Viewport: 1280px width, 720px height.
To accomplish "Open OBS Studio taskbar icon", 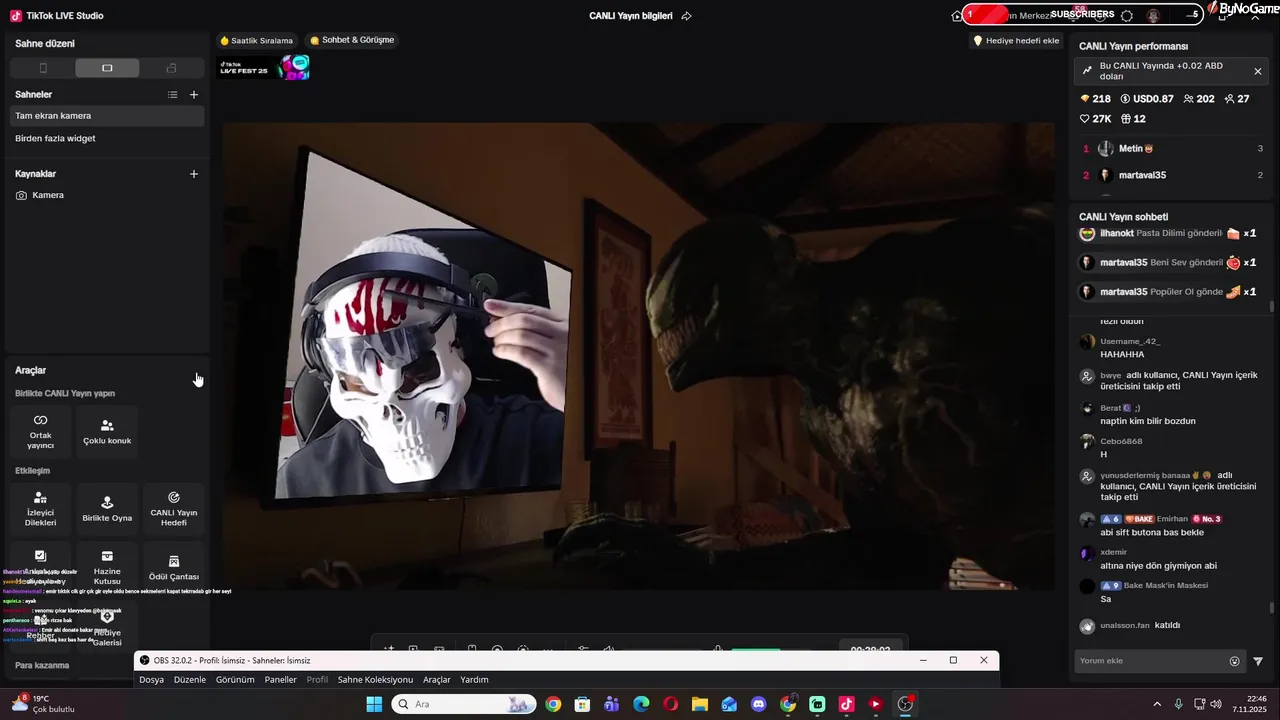I will point(905,704).
